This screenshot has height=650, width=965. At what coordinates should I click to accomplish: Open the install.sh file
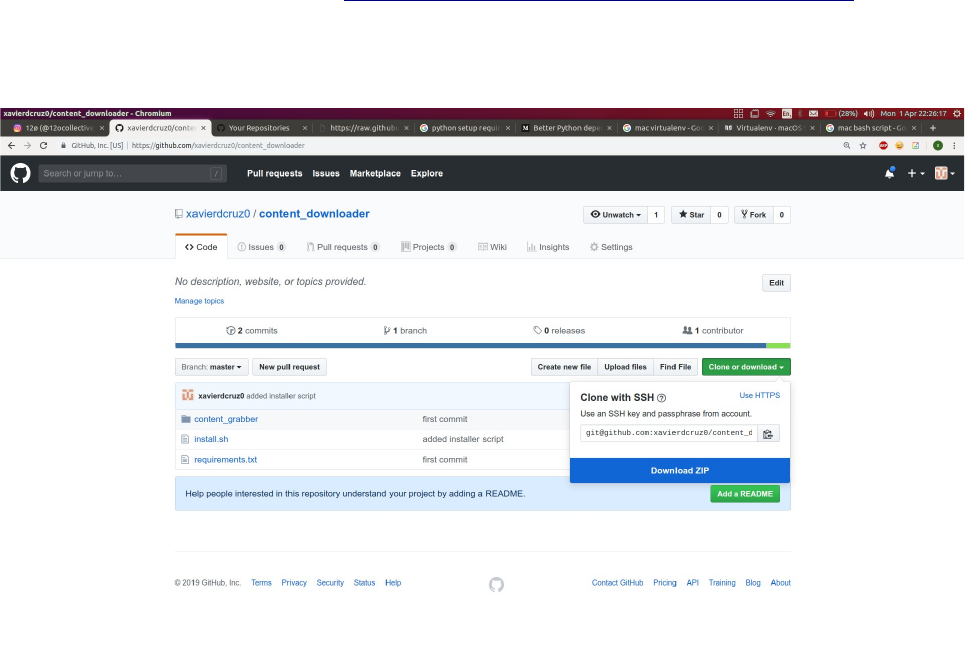tap(211, 439)
